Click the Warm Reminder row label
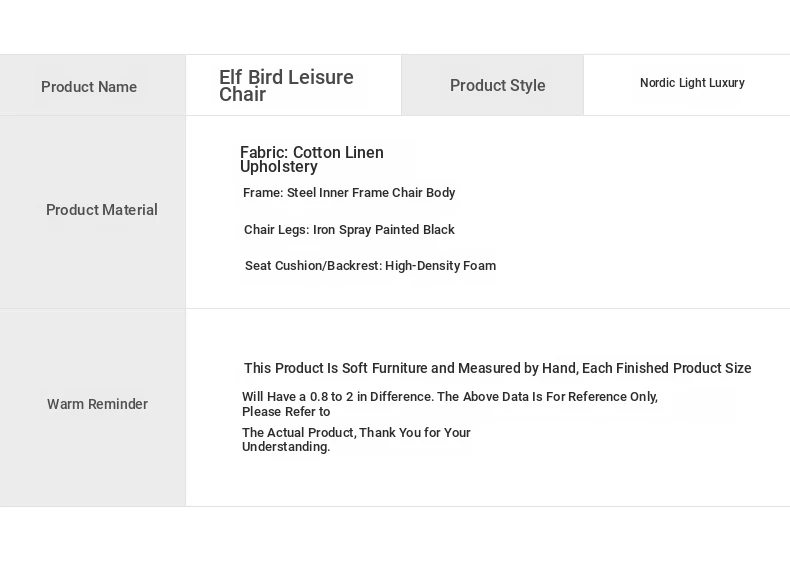Viewport: 790px width, 563px height. coord(97,404)
